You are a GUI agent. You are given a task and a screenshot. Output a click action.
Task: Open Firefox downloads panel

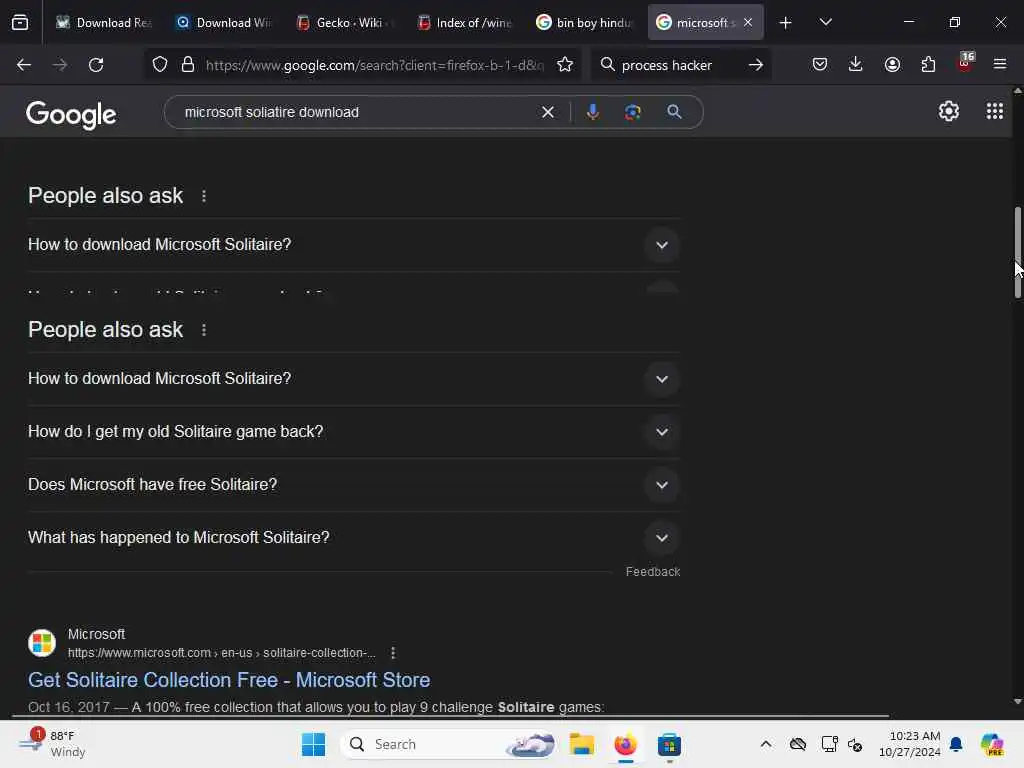coord(856,64)
